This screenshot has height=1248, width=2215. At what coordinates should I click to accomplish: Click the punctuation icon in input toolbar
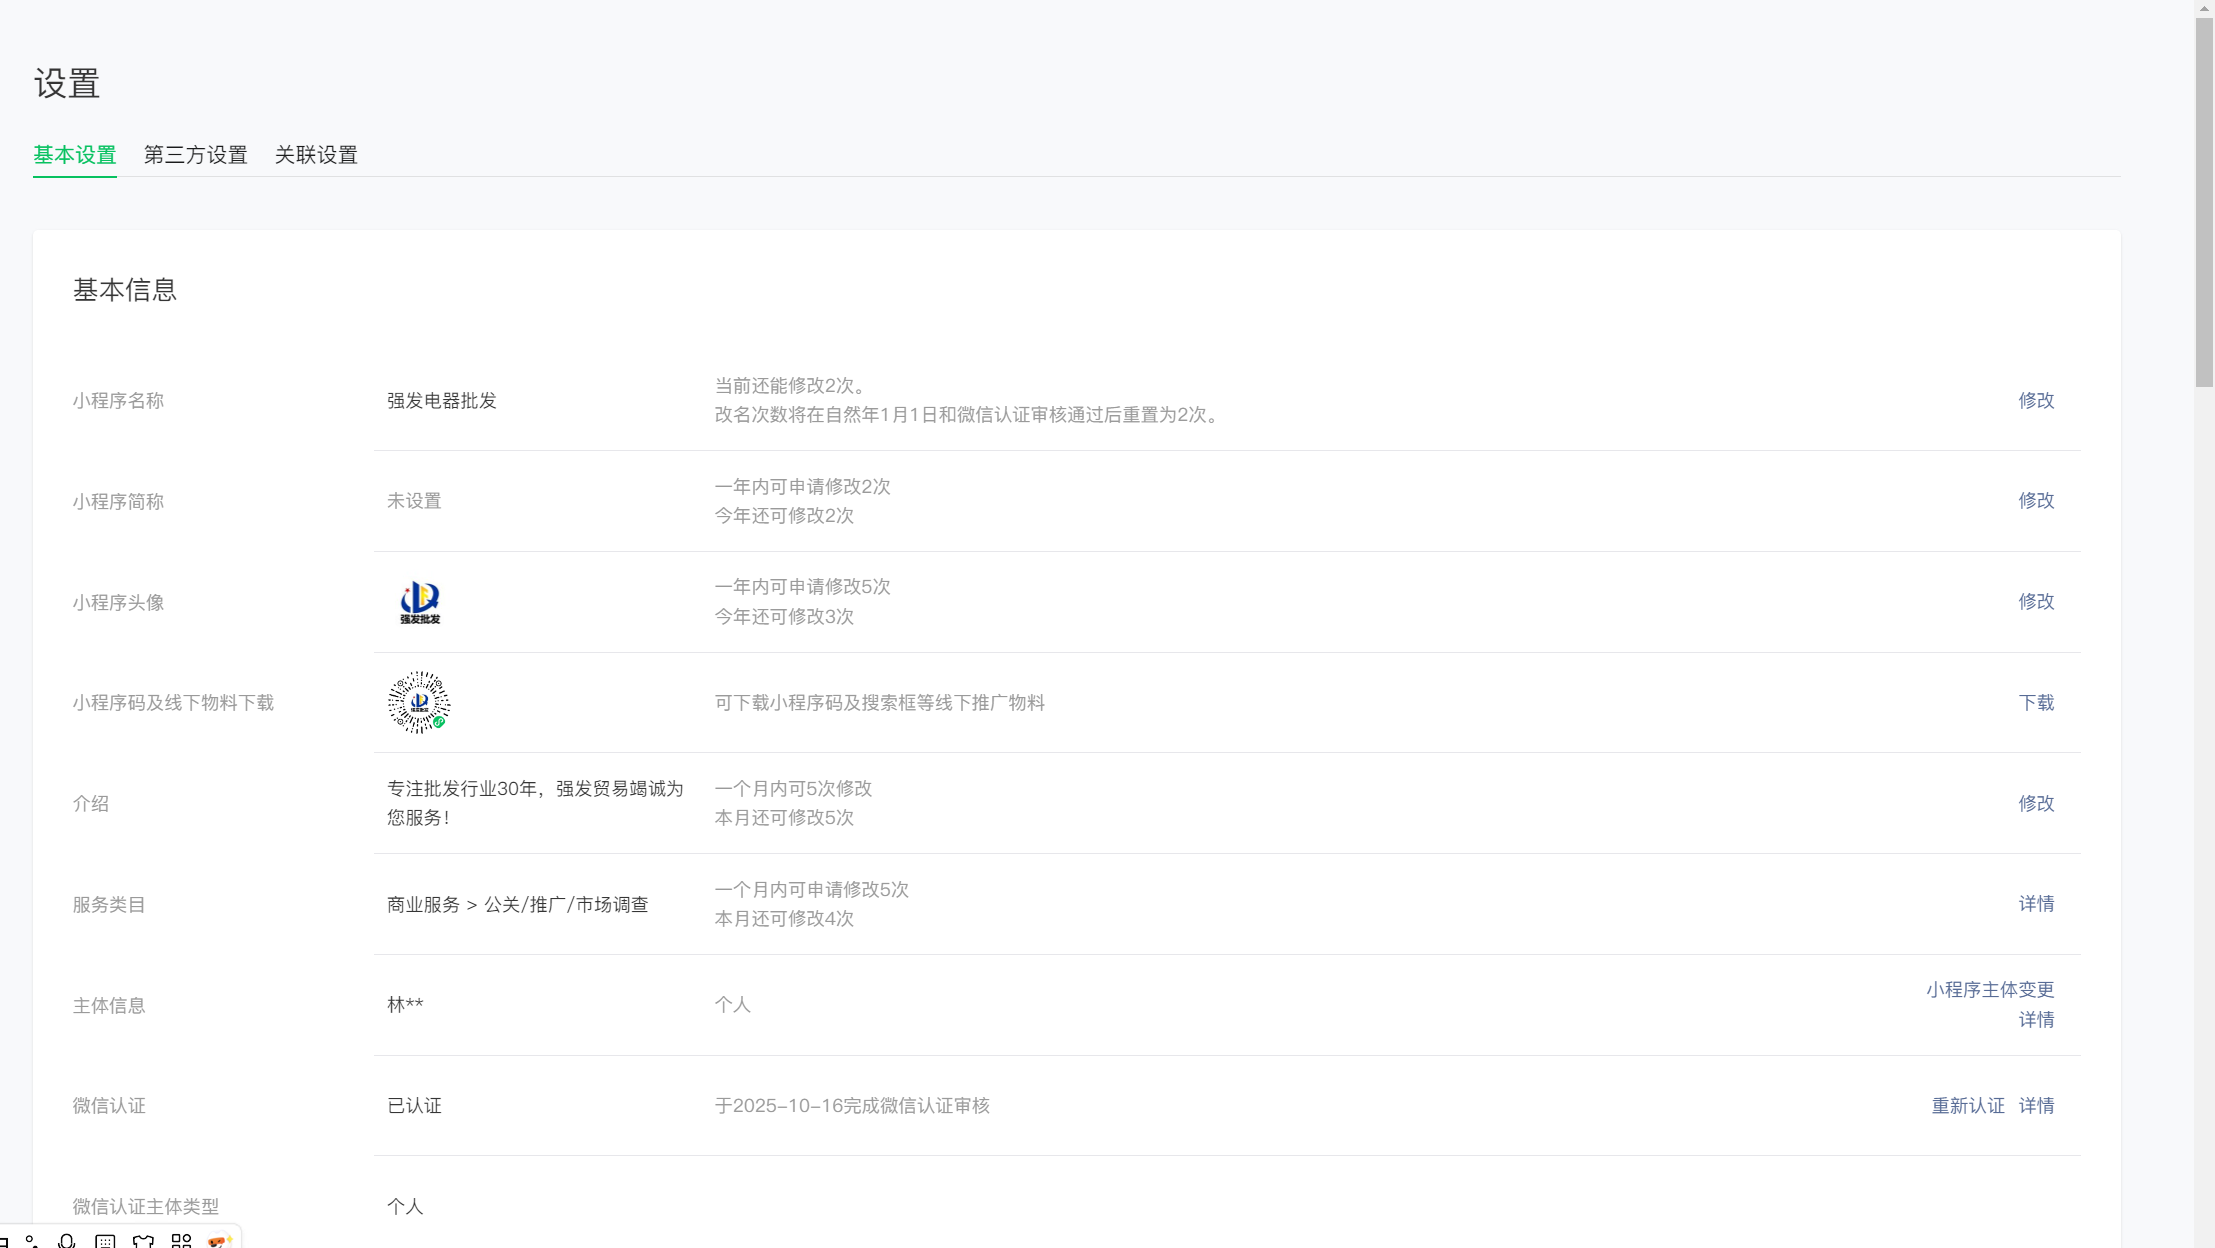(32, 1241)
